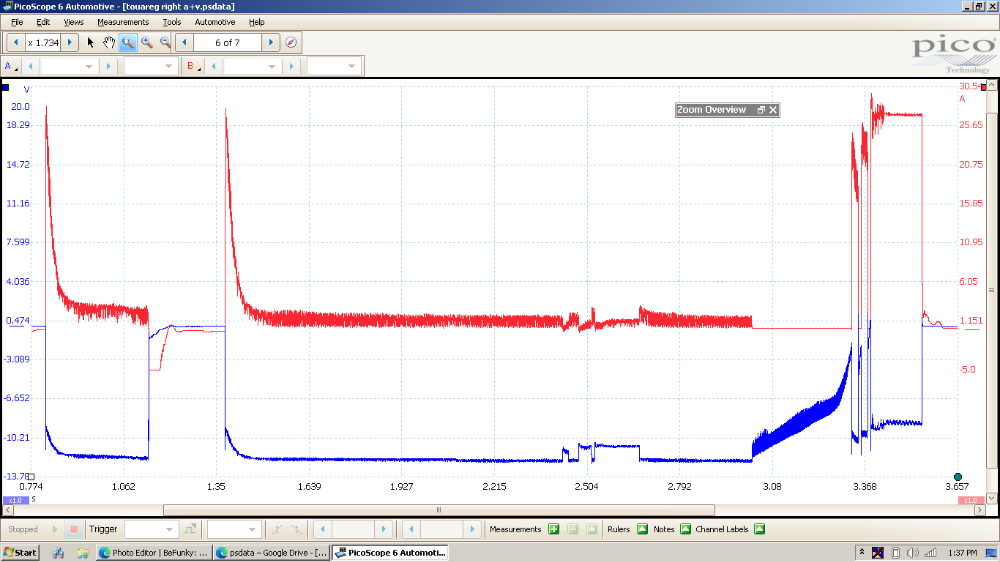The image size is (1000, 562).
Task: Click the zoom out magnifier icon
Action: [x=165, y=43]
